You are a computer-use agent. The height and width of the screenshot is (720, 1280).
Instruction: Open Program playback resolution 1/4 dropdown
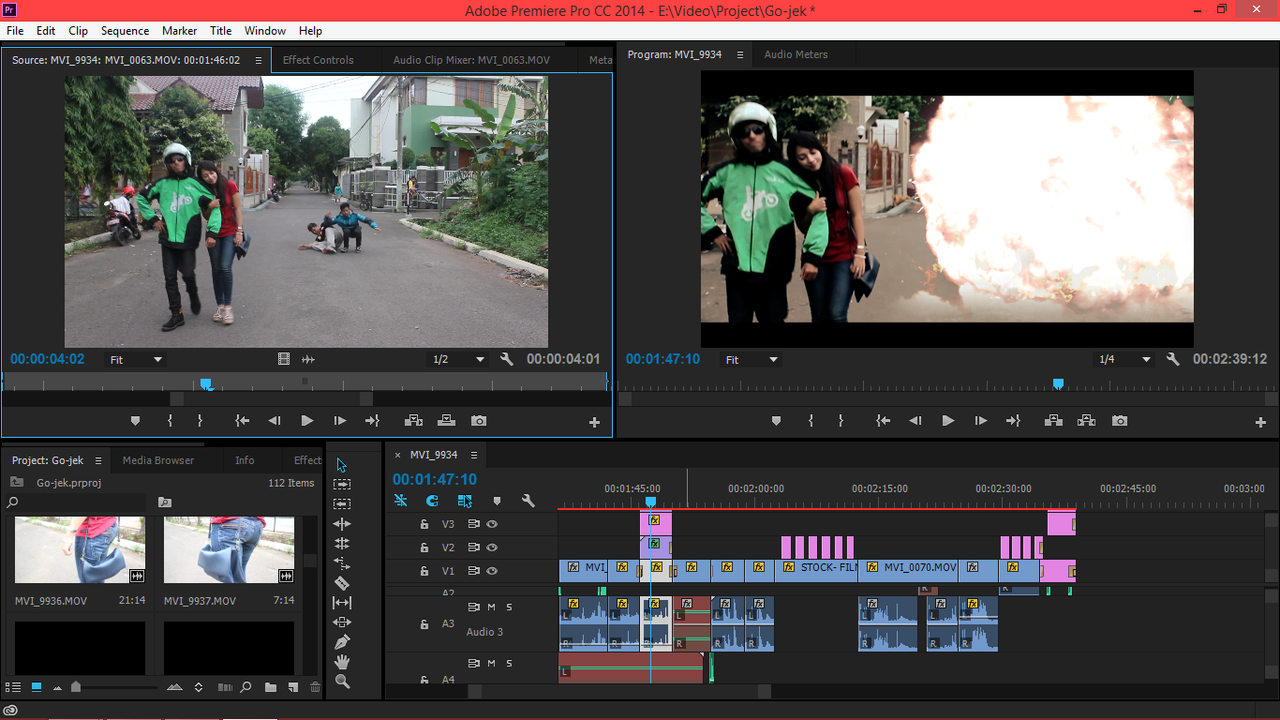(1125, 359)
